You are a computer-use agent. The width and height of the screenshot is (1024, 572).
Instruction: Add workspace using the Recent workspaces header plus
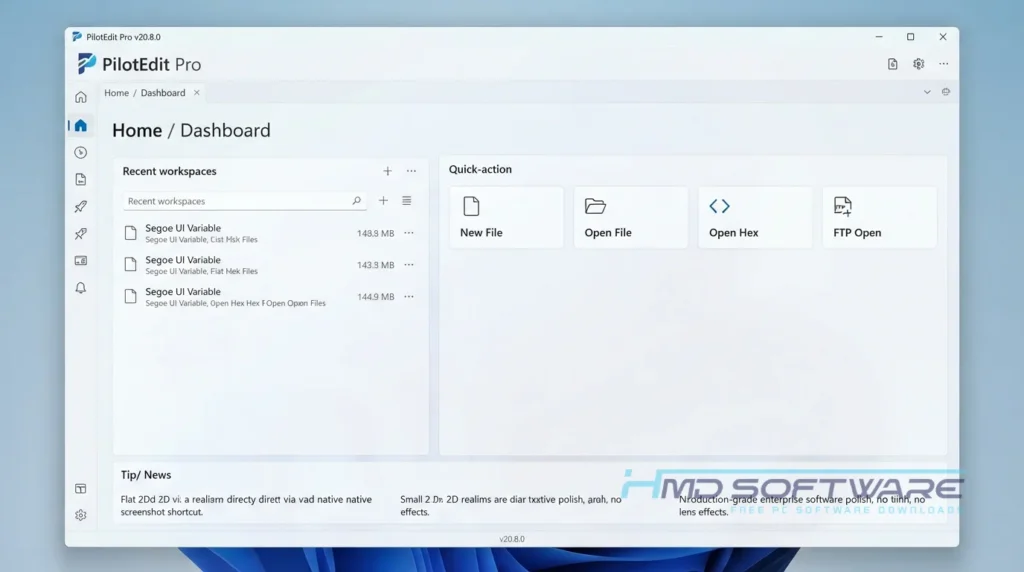387,171
